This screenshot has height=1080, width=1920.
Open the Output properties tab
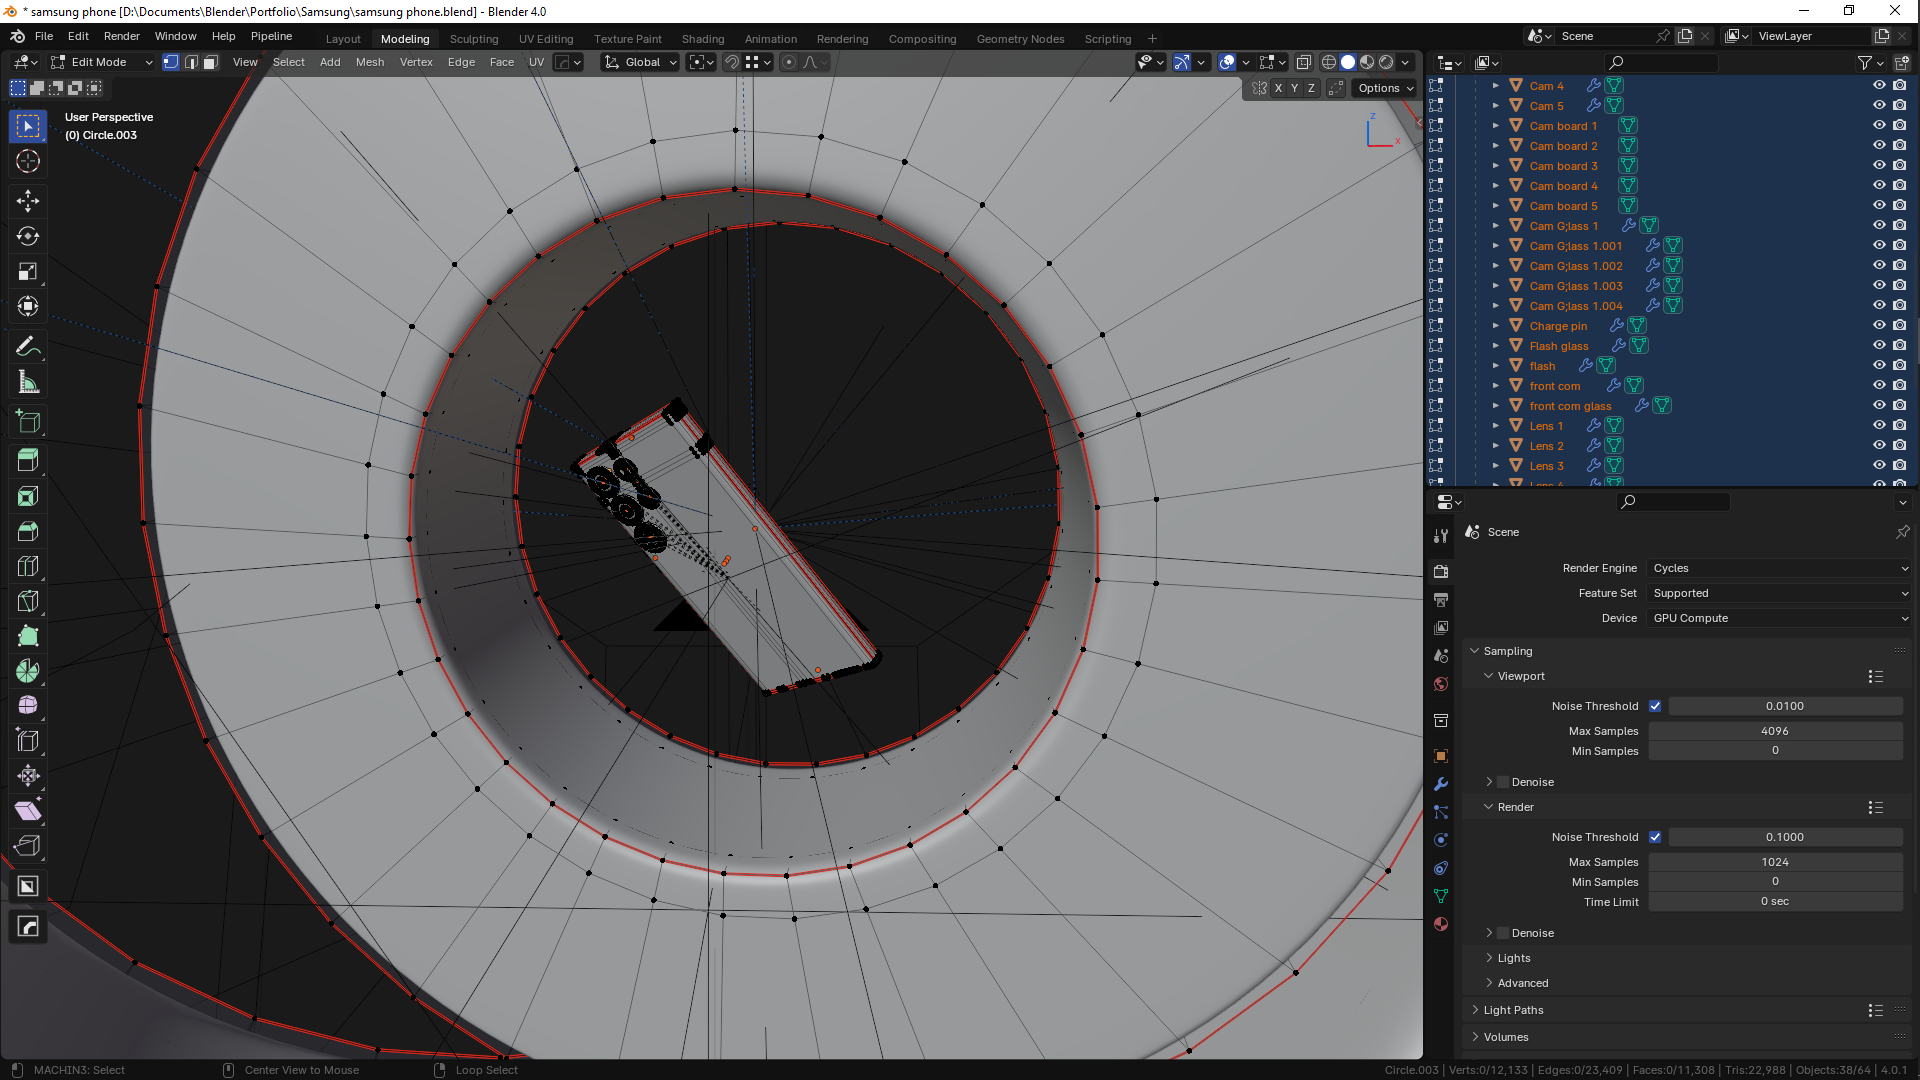(x=1441, y=600)
